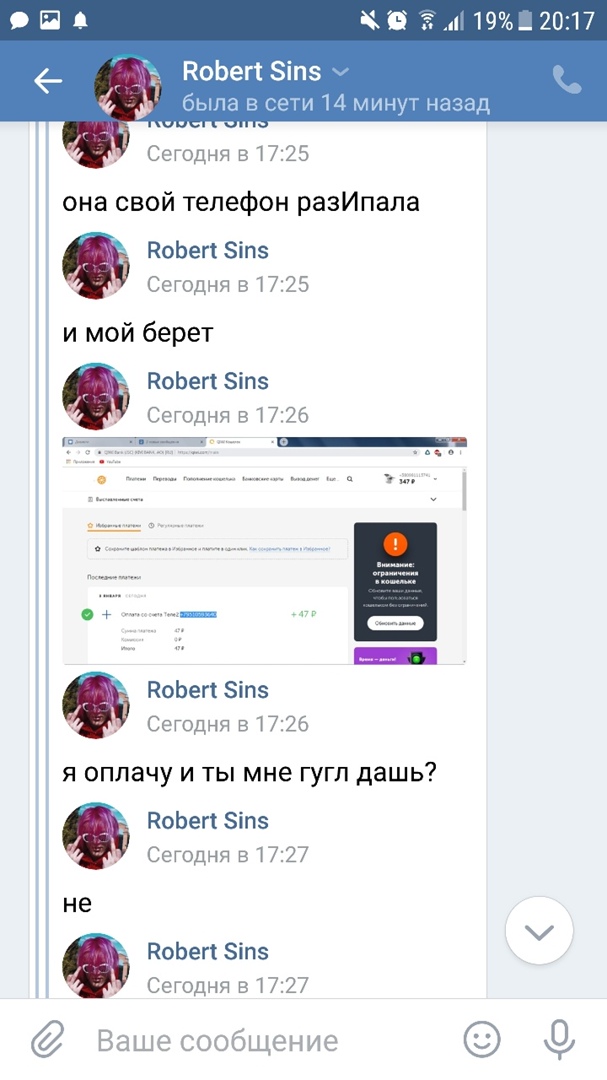Start a voice call with the phone icon
This screenshot has width=607, height=1080.
tap(567, 81)
